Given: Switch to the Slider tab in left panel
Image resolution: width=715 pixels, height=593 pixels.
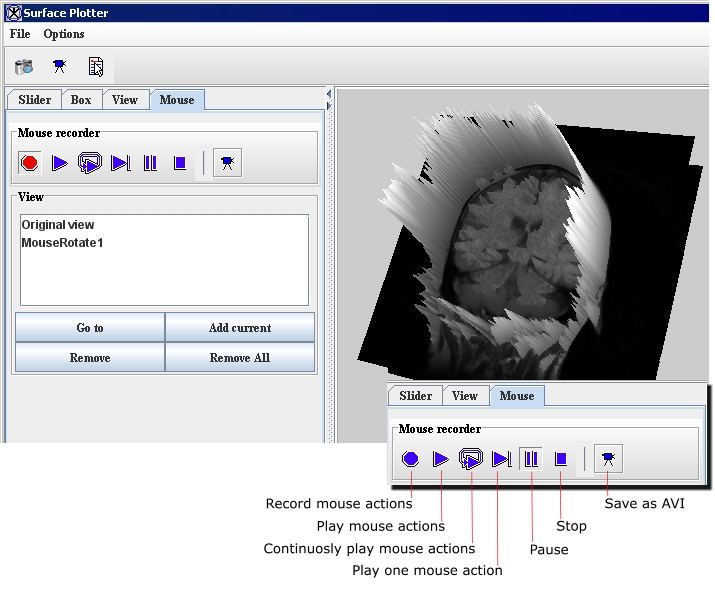Looking at the screenshot, I should coord(35,100).
